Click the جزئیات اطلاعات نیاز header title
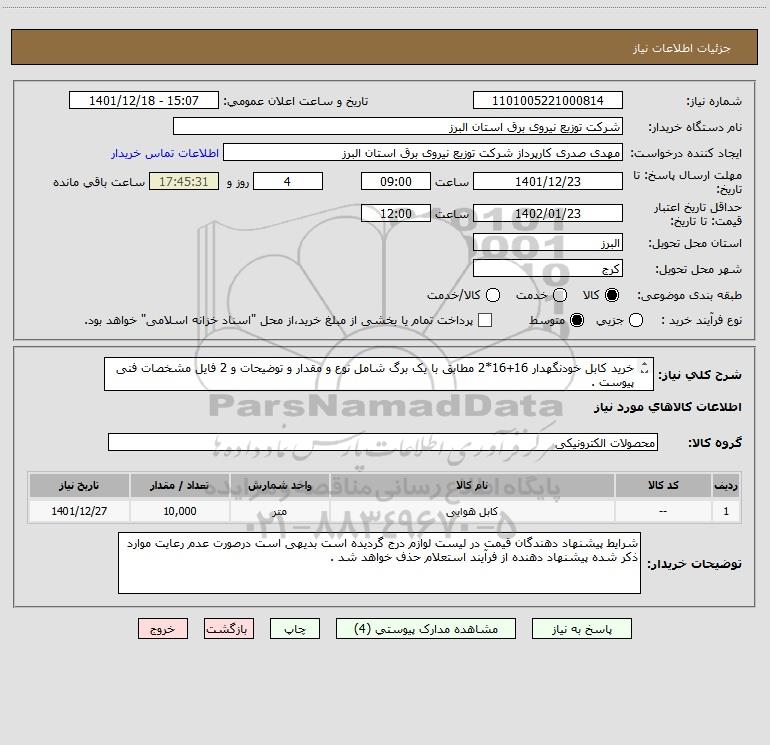770x745 pixels. (x=682, y=48)
